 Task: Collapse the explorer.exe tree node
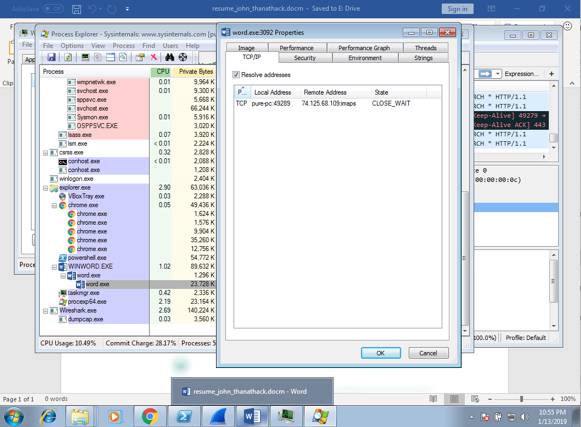[46, 188]
